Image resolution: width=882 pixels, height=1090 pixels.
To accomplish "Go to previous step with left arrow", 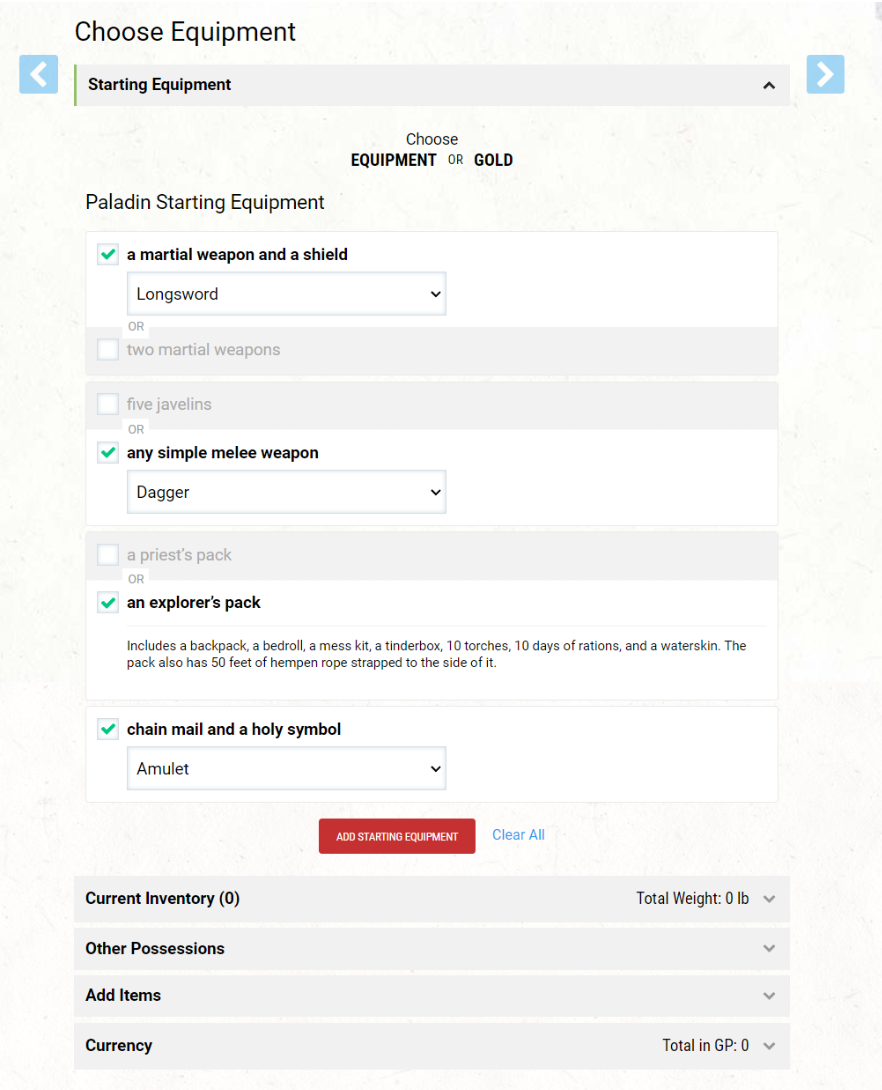I will 39,74.
